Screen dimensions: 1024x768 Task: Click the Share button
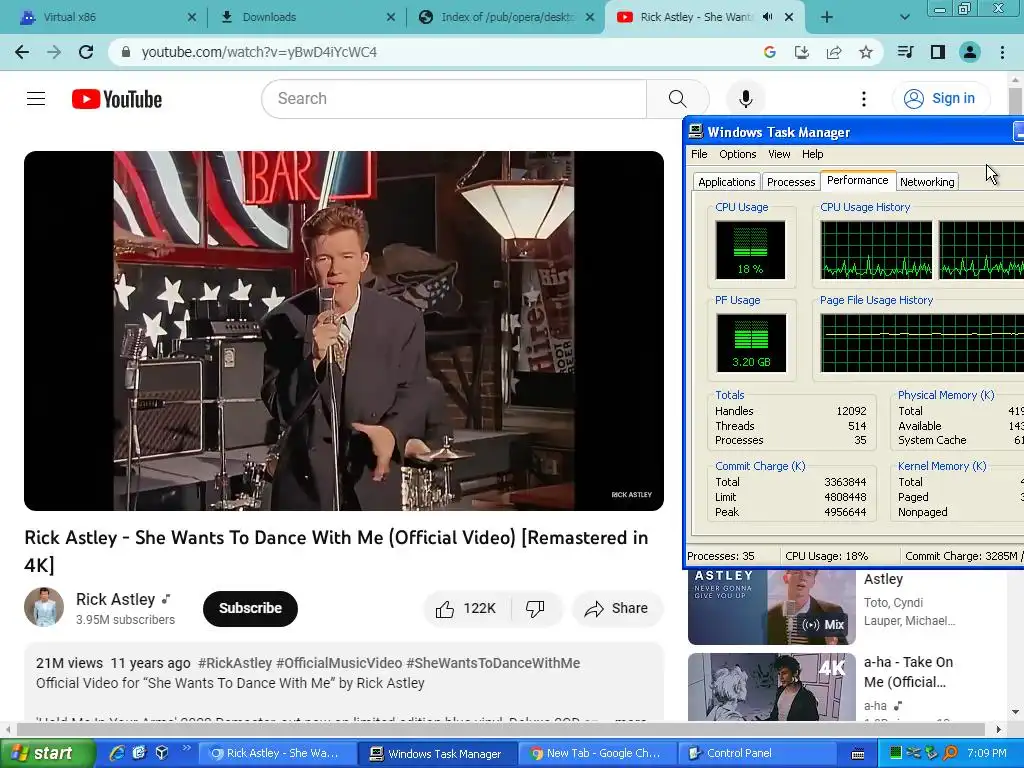[x=617, y=609]
